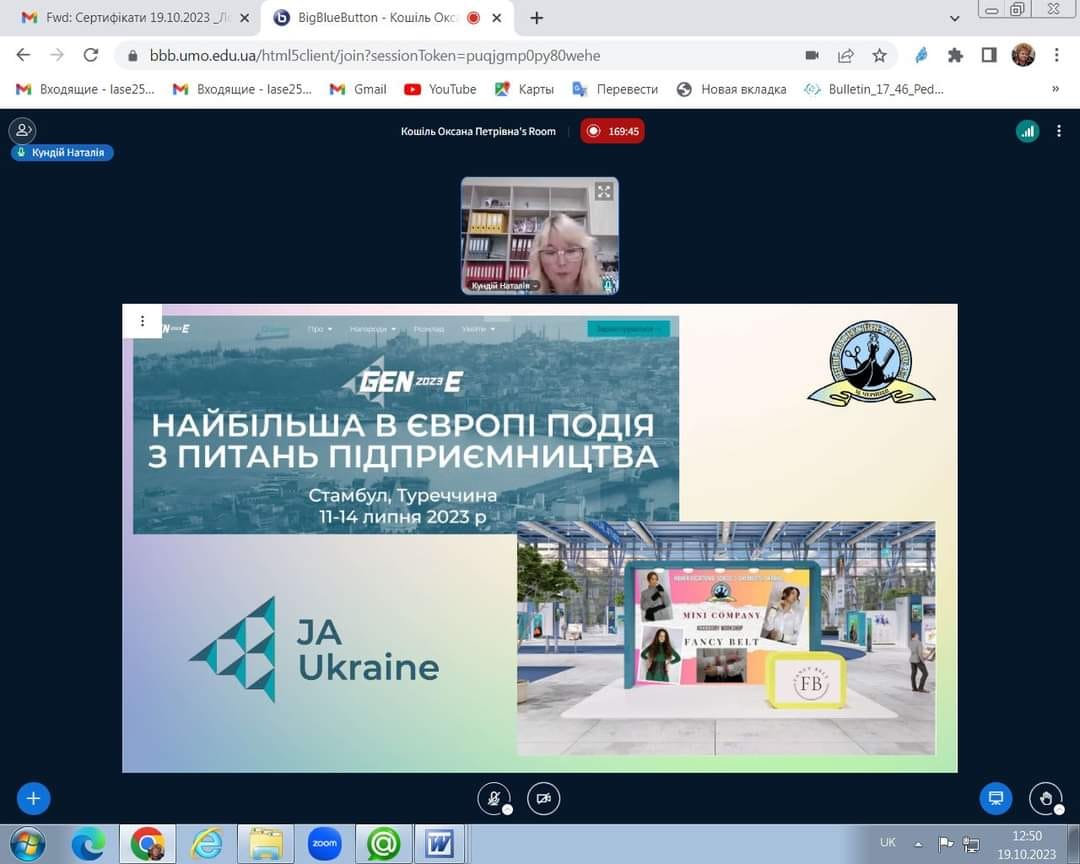
Task: Go back in browser history
Action: 23,55
